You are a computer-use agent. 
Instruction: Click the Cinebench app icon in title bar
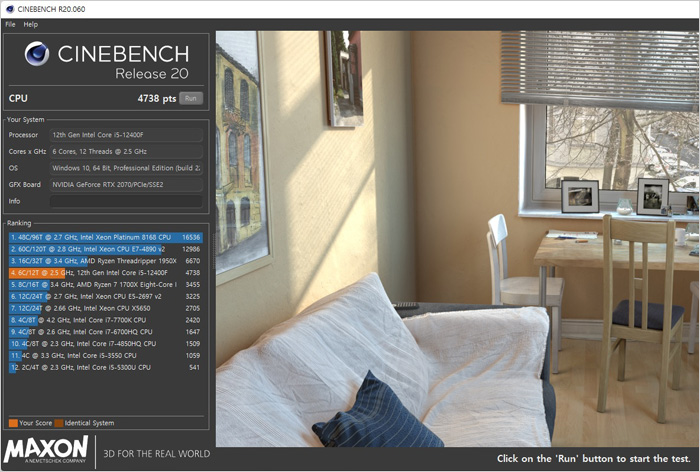pos(9,8)
